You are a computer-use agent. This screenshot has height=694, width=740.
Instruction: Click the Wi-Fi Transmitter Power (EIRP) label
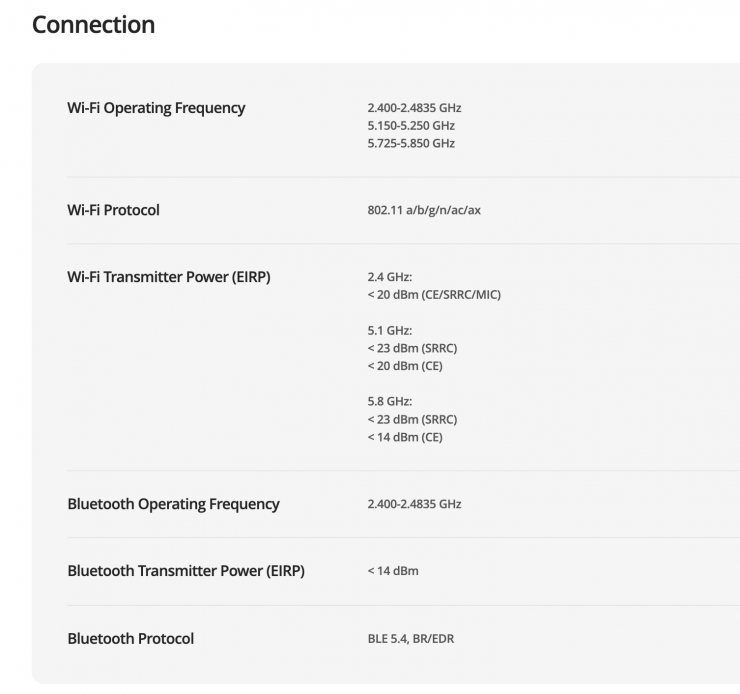[168, 277]
